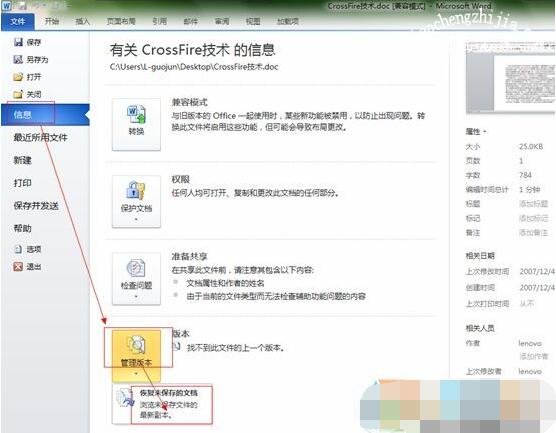Click the document icon beside 找不到此文件的上一个版本
This screenshot has height=433, width=556.
click(x=177, y=346)
